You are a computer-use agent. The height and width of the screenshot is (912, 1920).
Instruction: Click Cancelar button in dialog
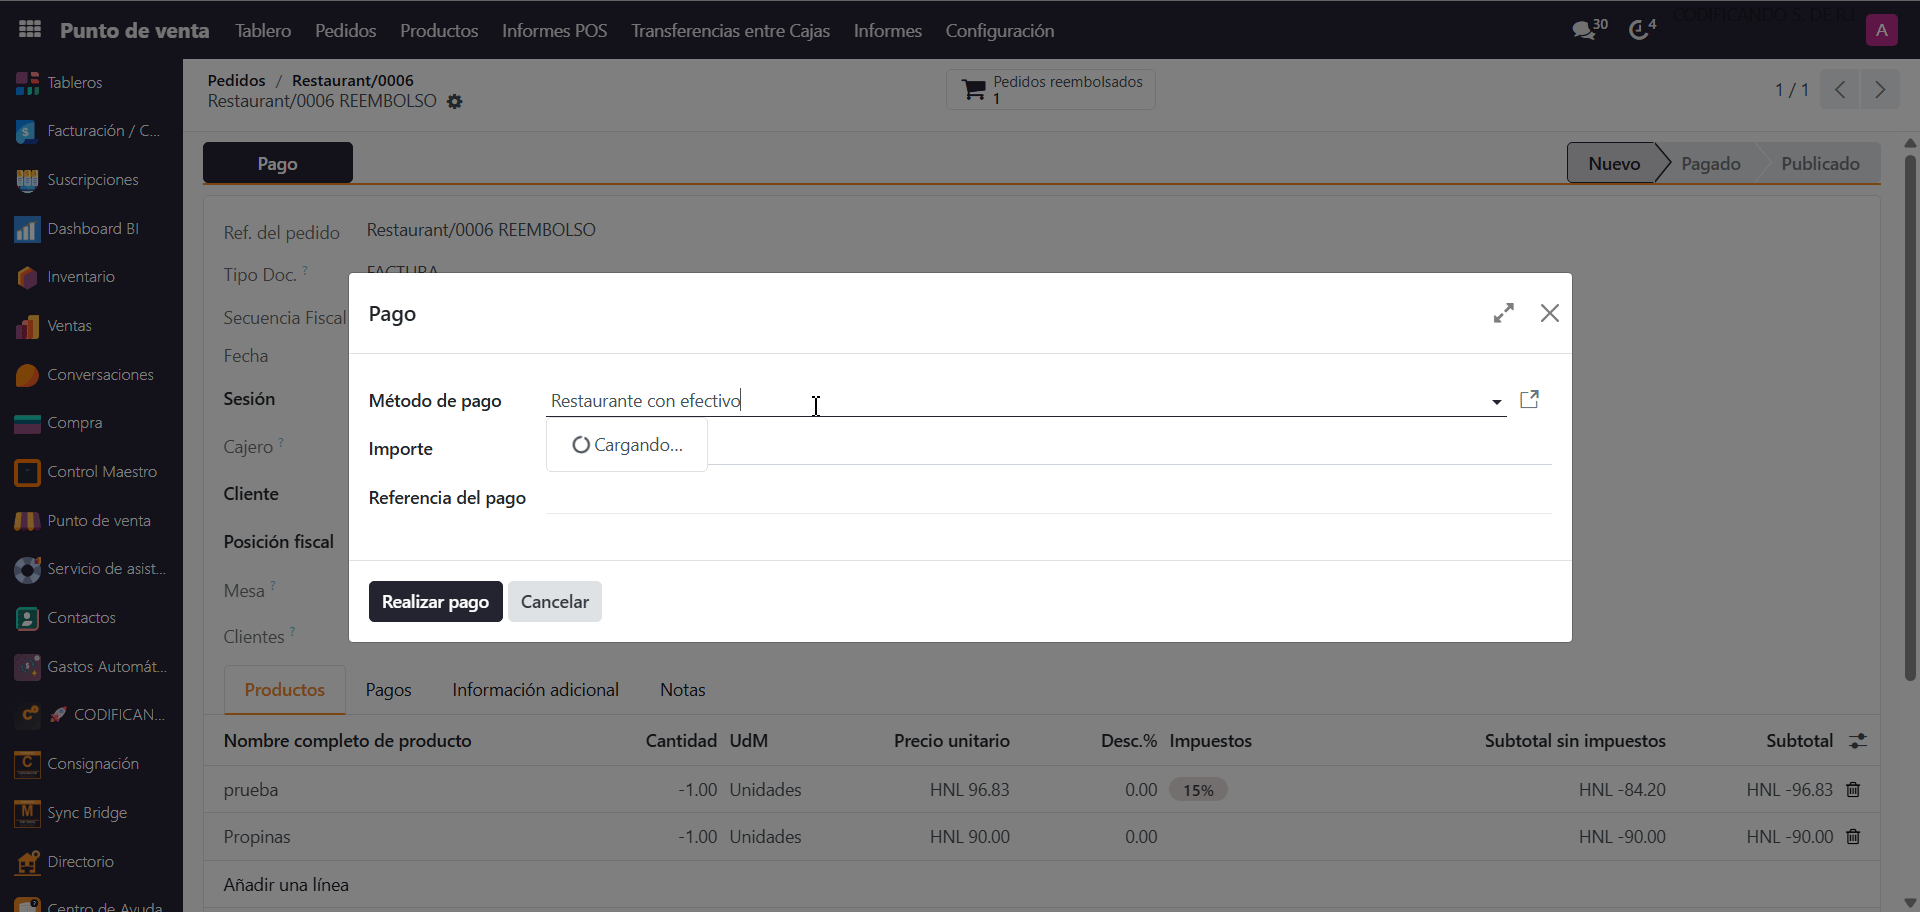click(x=555, y=602)
